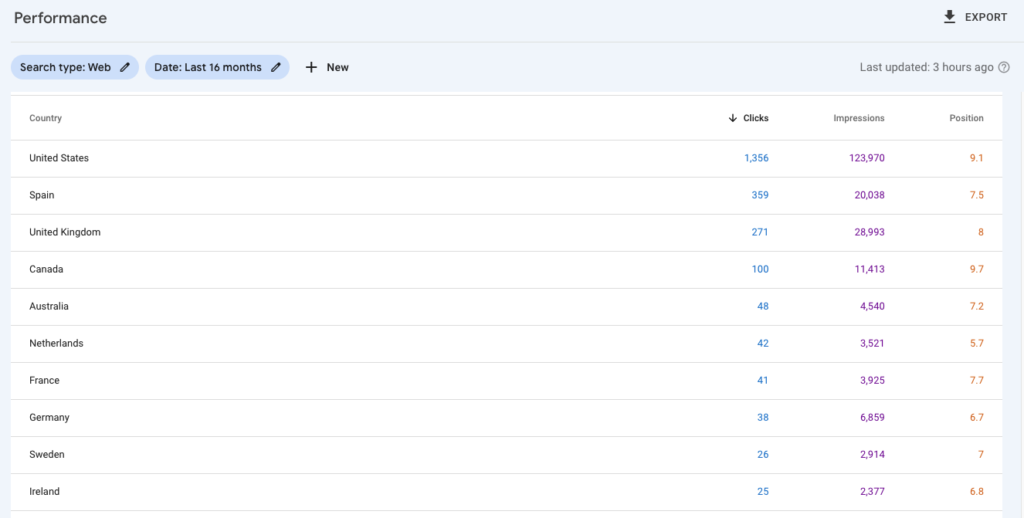Select the United States row
This screenshot has width=1024, height=518.
point(59,158)
